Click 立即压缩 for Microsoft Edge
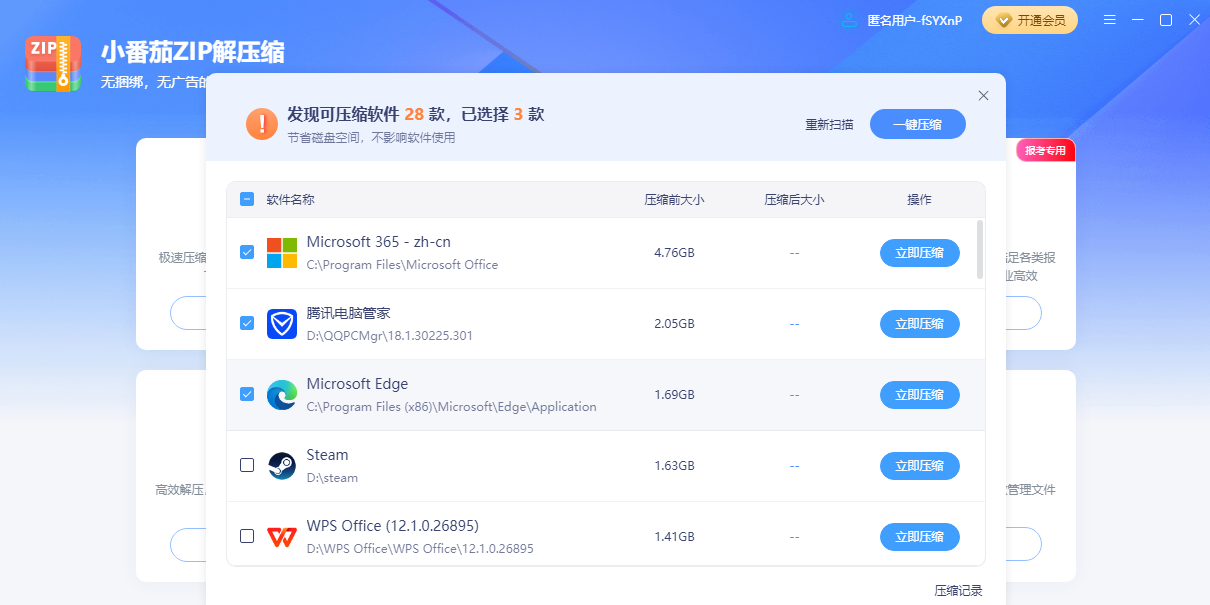 [x=920, y=395]
